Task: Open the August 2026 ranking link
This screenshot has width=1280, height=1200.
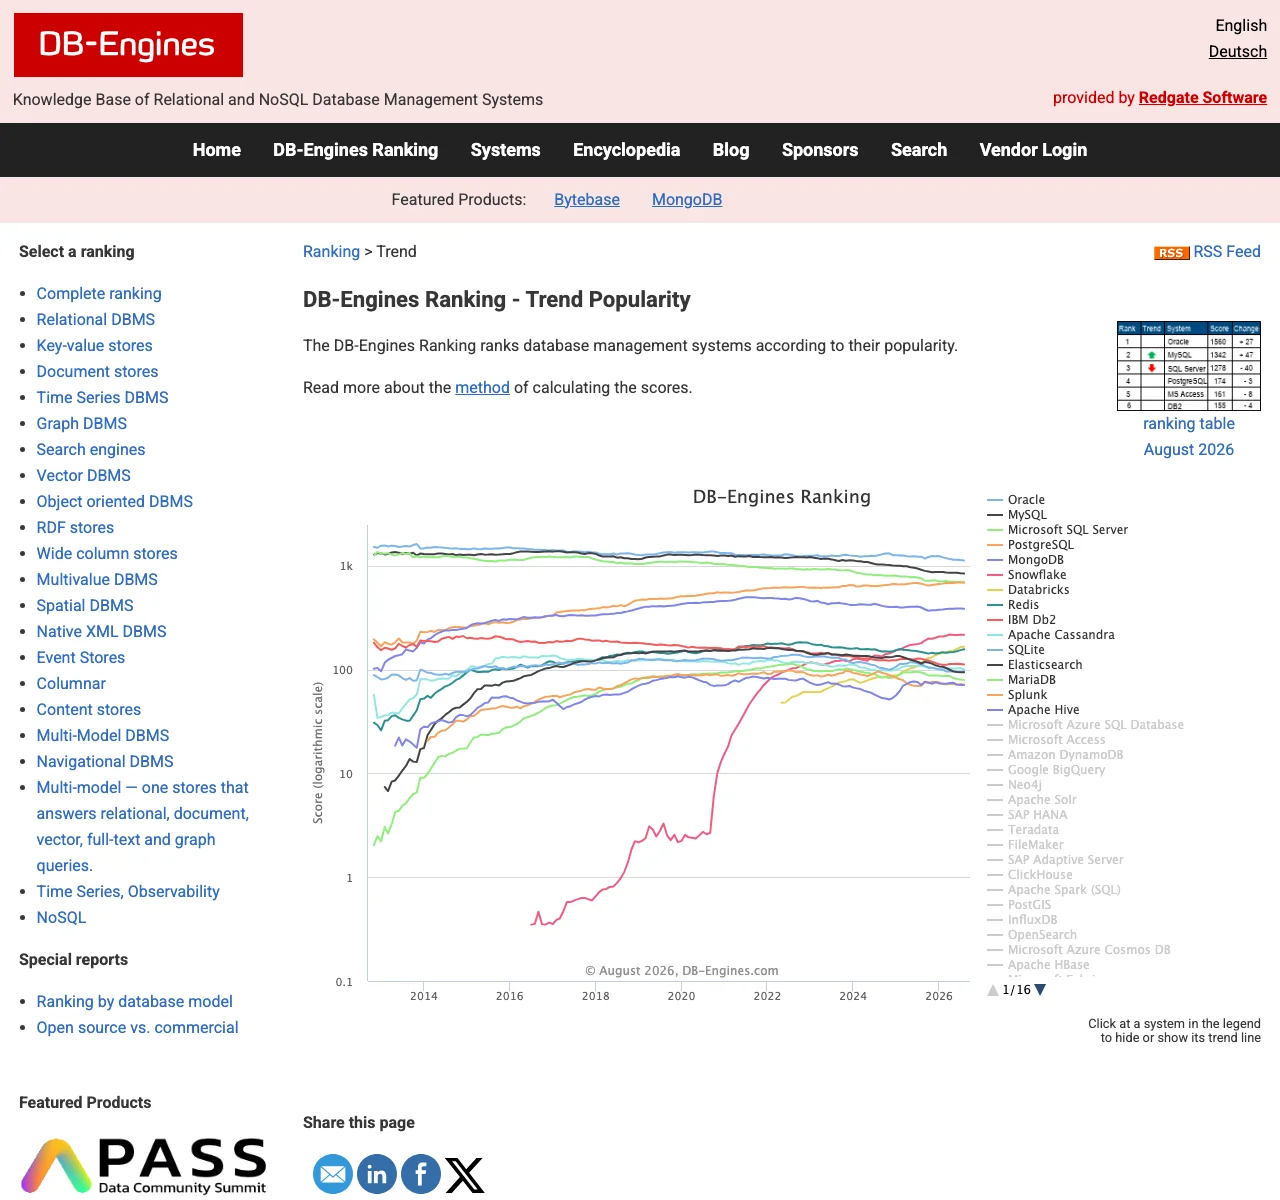Action: [1189, 450]
